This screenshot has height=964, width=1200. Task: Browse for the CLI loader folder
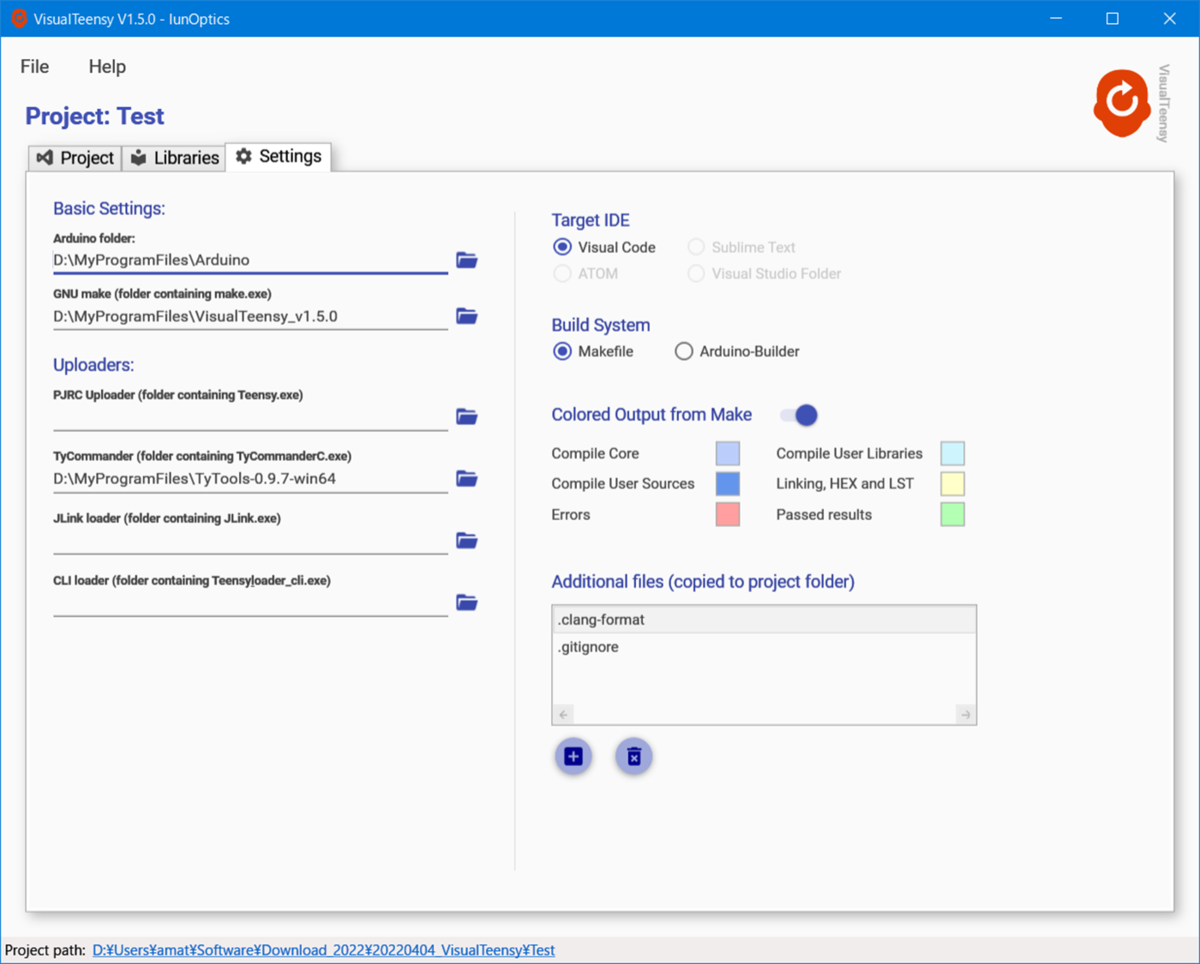coord(467,602)
